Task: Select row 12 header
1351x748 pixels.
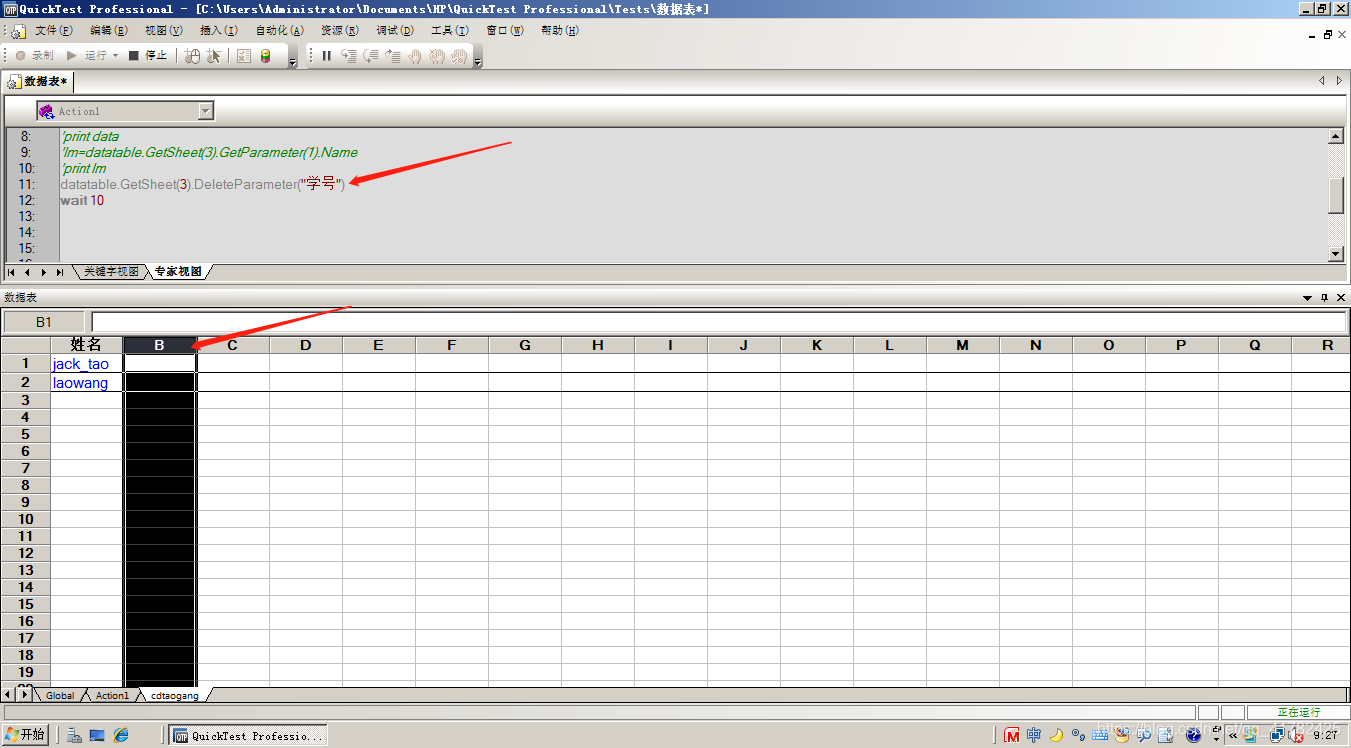Action: [x=26, y=553]
